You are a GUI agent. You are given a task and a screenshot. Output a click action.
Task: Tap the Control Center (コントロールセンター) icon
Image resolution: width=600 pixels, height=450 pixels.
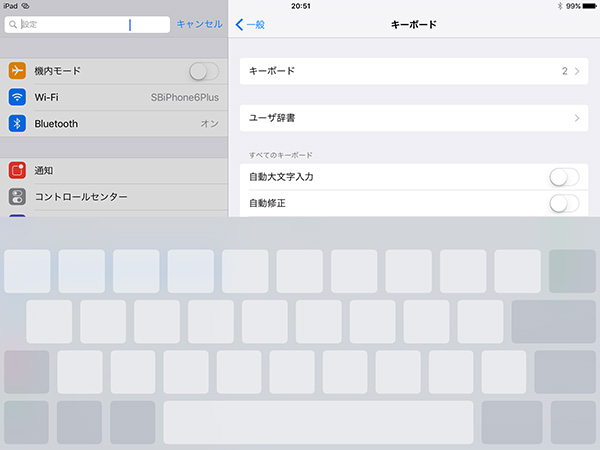pyautogui.click(x=17, y=197)
